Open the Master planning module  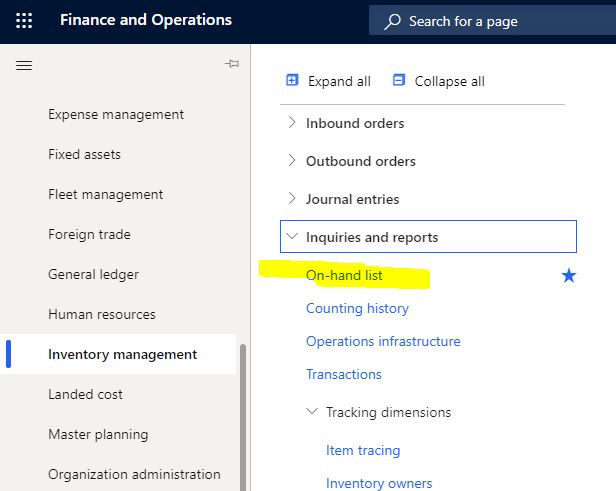point(98,434)
